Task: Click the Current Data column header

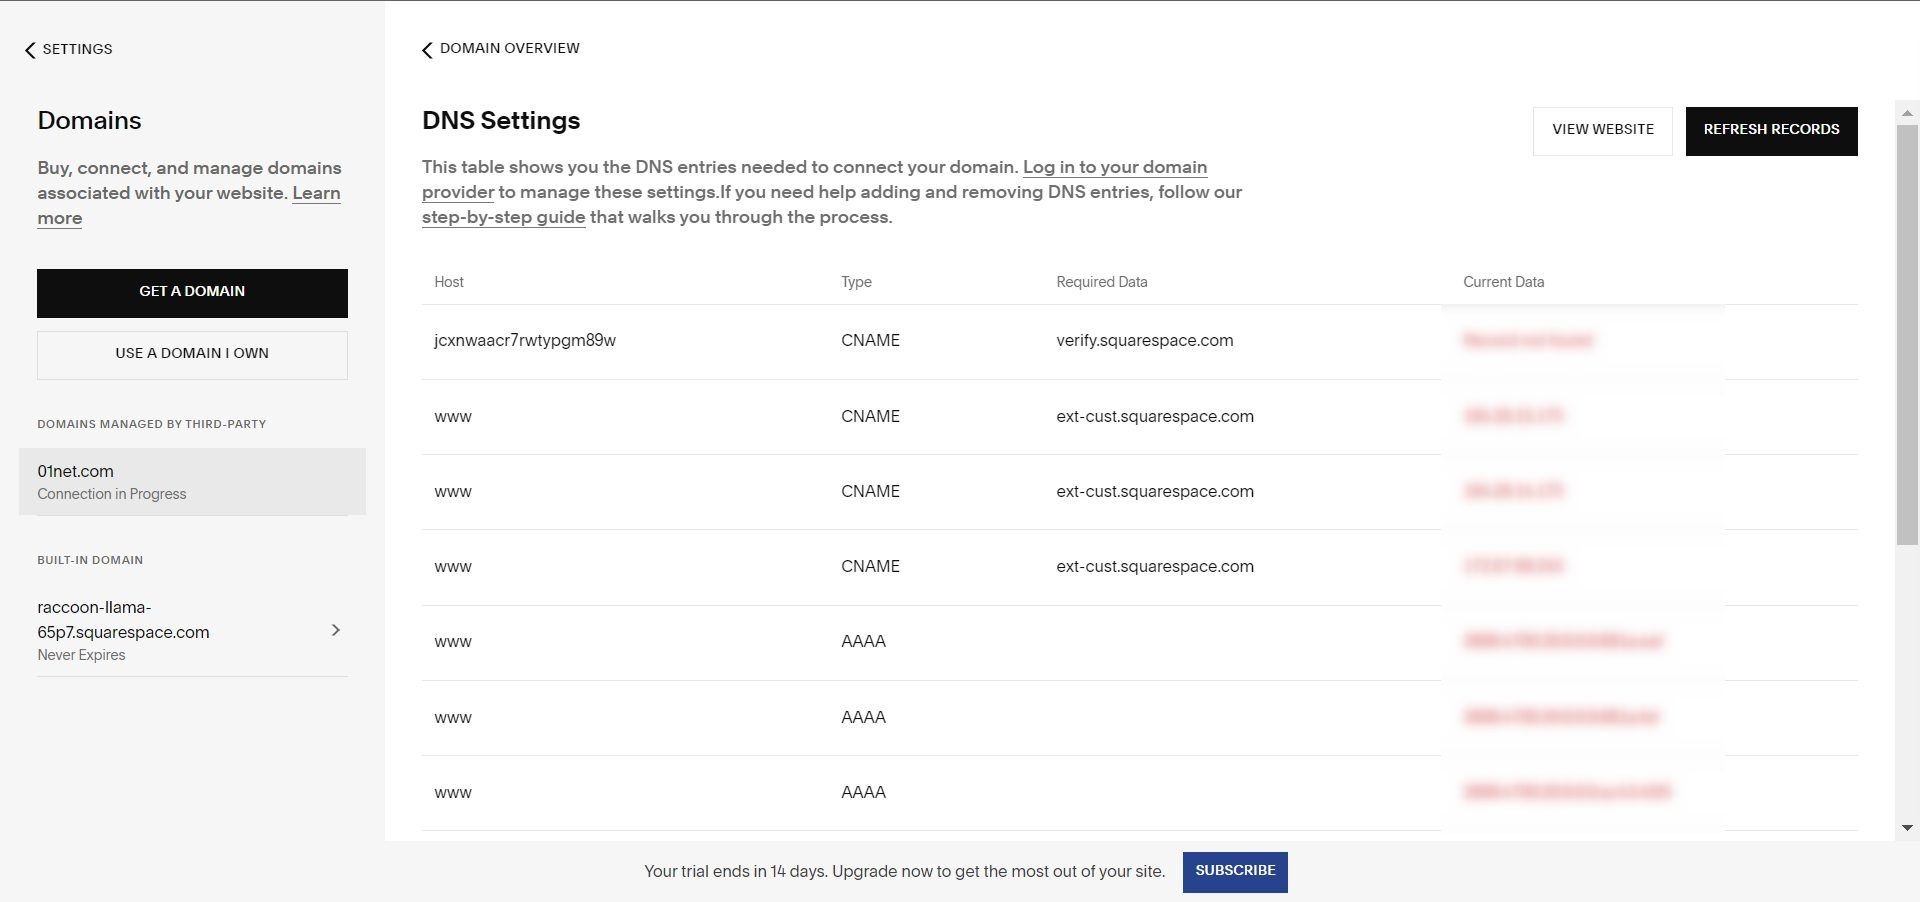Action: pyautogui.click(x=1503, y=282)
